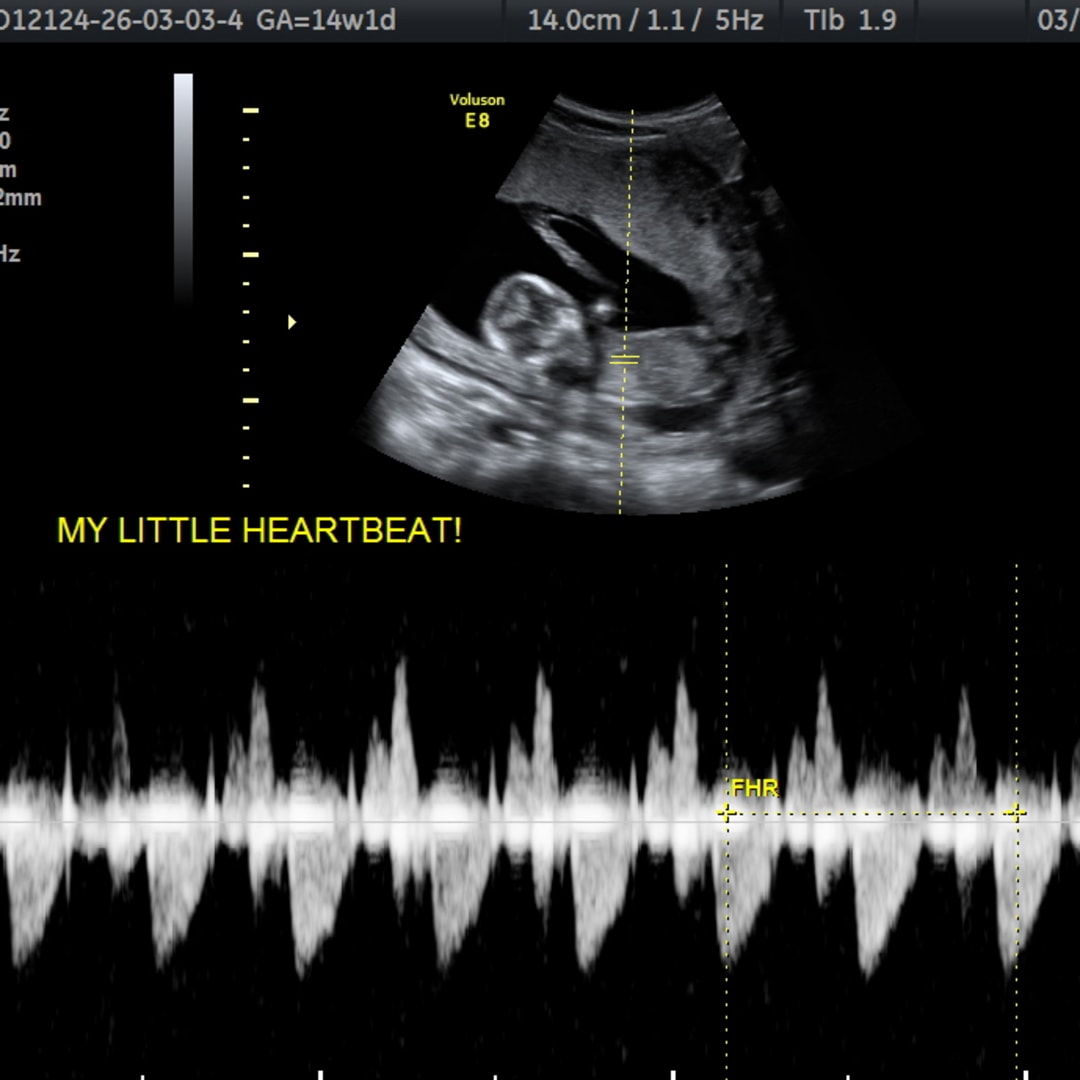Click the GA=14w1d gestational age text
Image resolution: width=1080 pixels, height=1080 pixels.
[326, 20]
